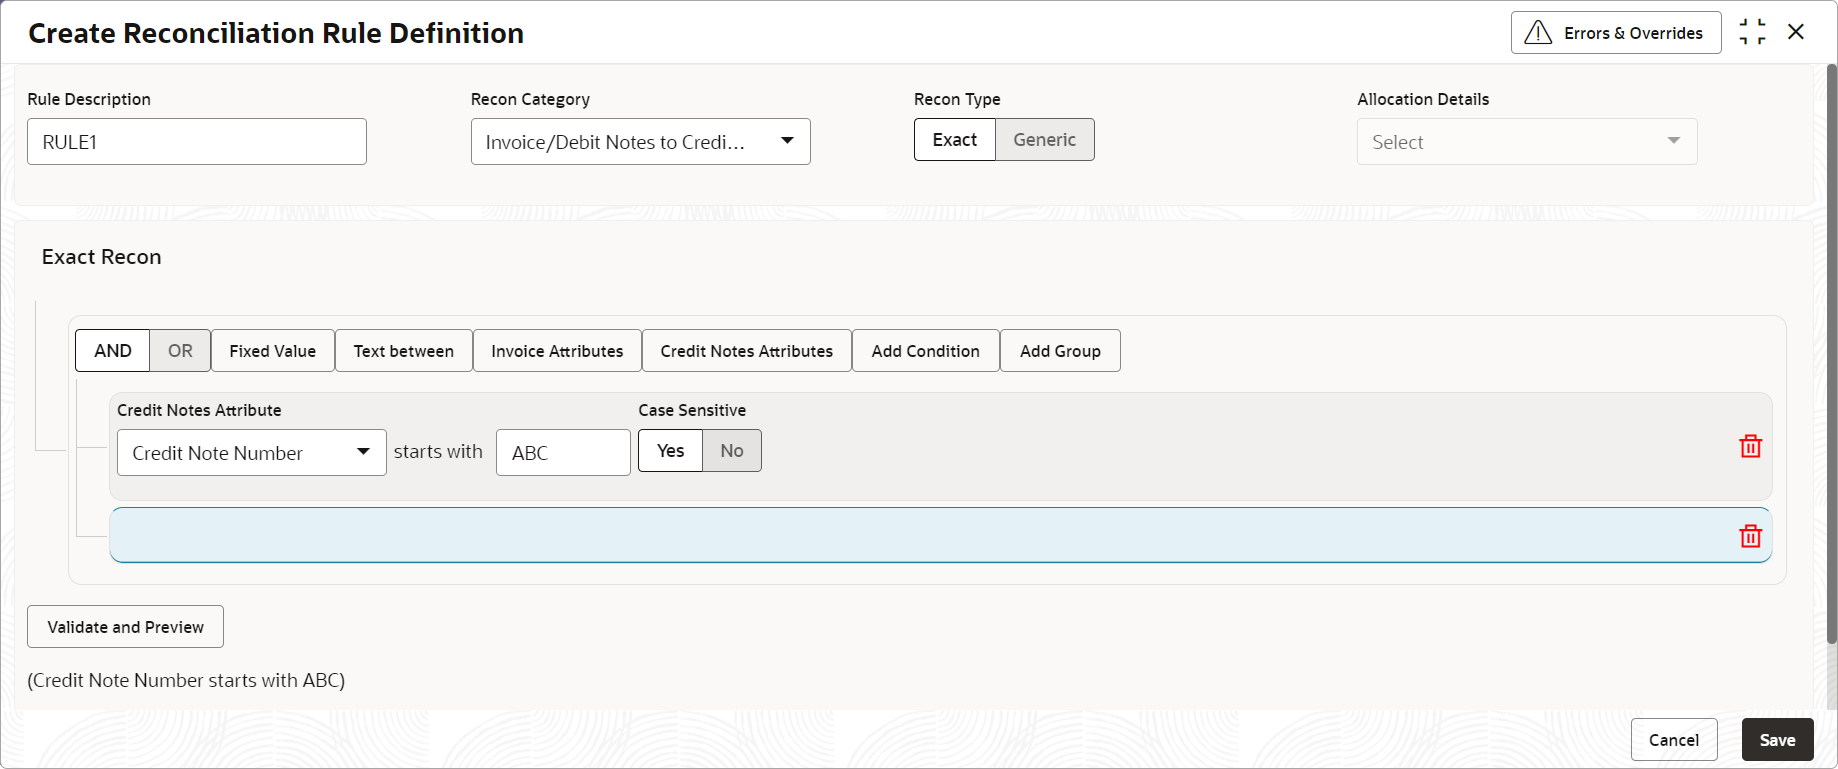This screenshot has width=1838, height=769.
Task: Close the Create Reconciliation Rule dialog
Action: (x=1796, y=32)
